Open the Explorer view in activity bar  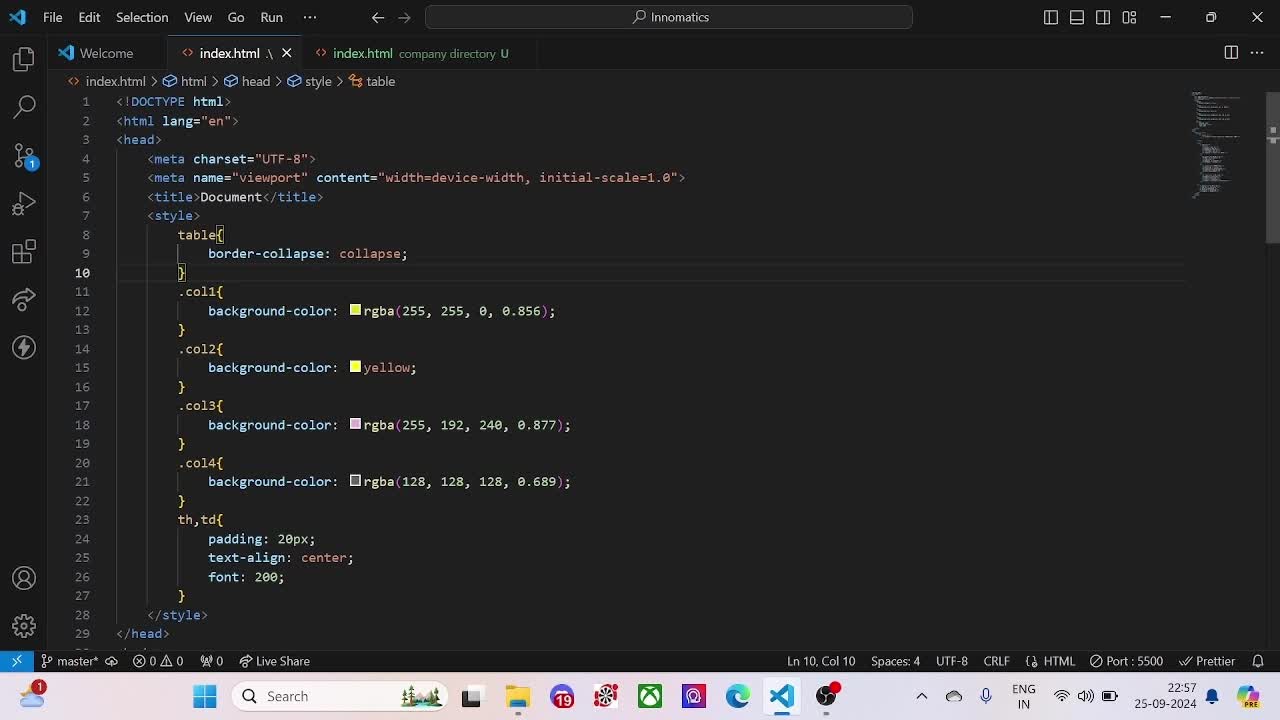[x=24, y=60]
